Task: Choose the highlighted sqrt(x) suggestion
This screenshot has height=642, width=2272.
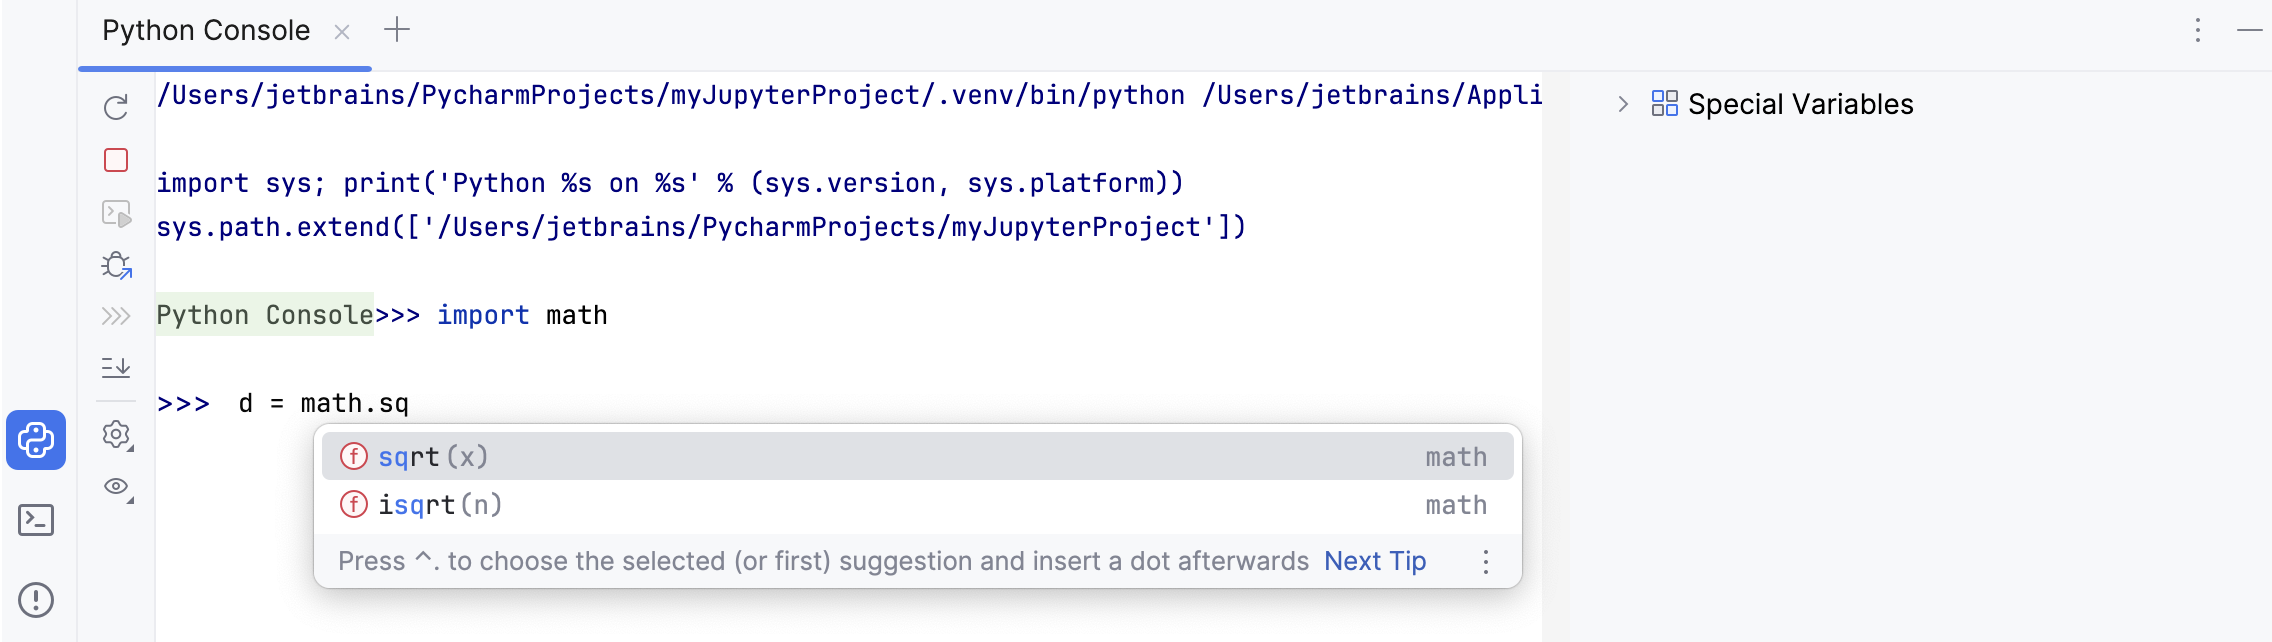Action: coord(432,456)
